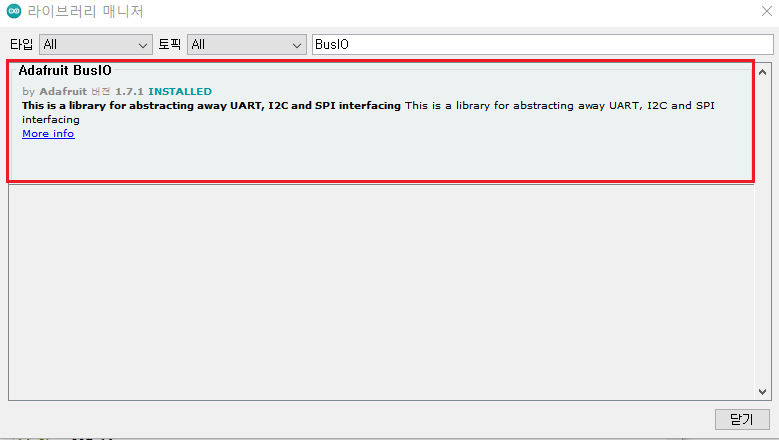
Task: Open the 토픽 (Topic) dropdown
Action: pyautogui.click(x=246, y=45)
